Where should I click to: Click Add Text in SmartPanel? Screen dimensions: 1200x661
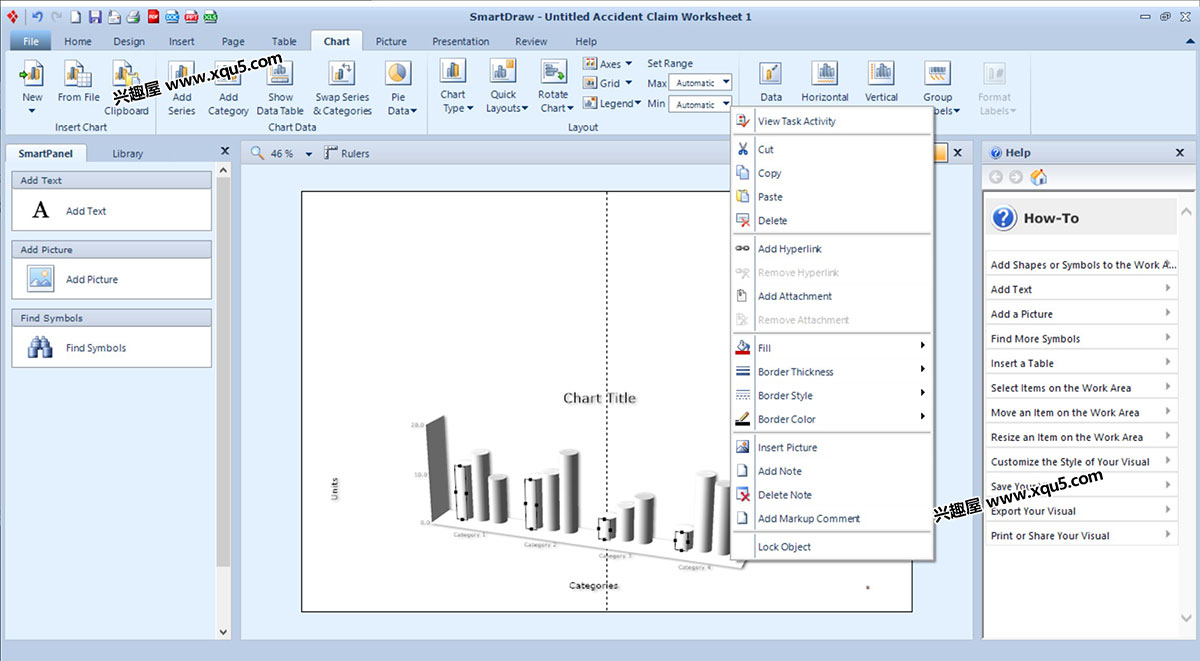(111, 211)
